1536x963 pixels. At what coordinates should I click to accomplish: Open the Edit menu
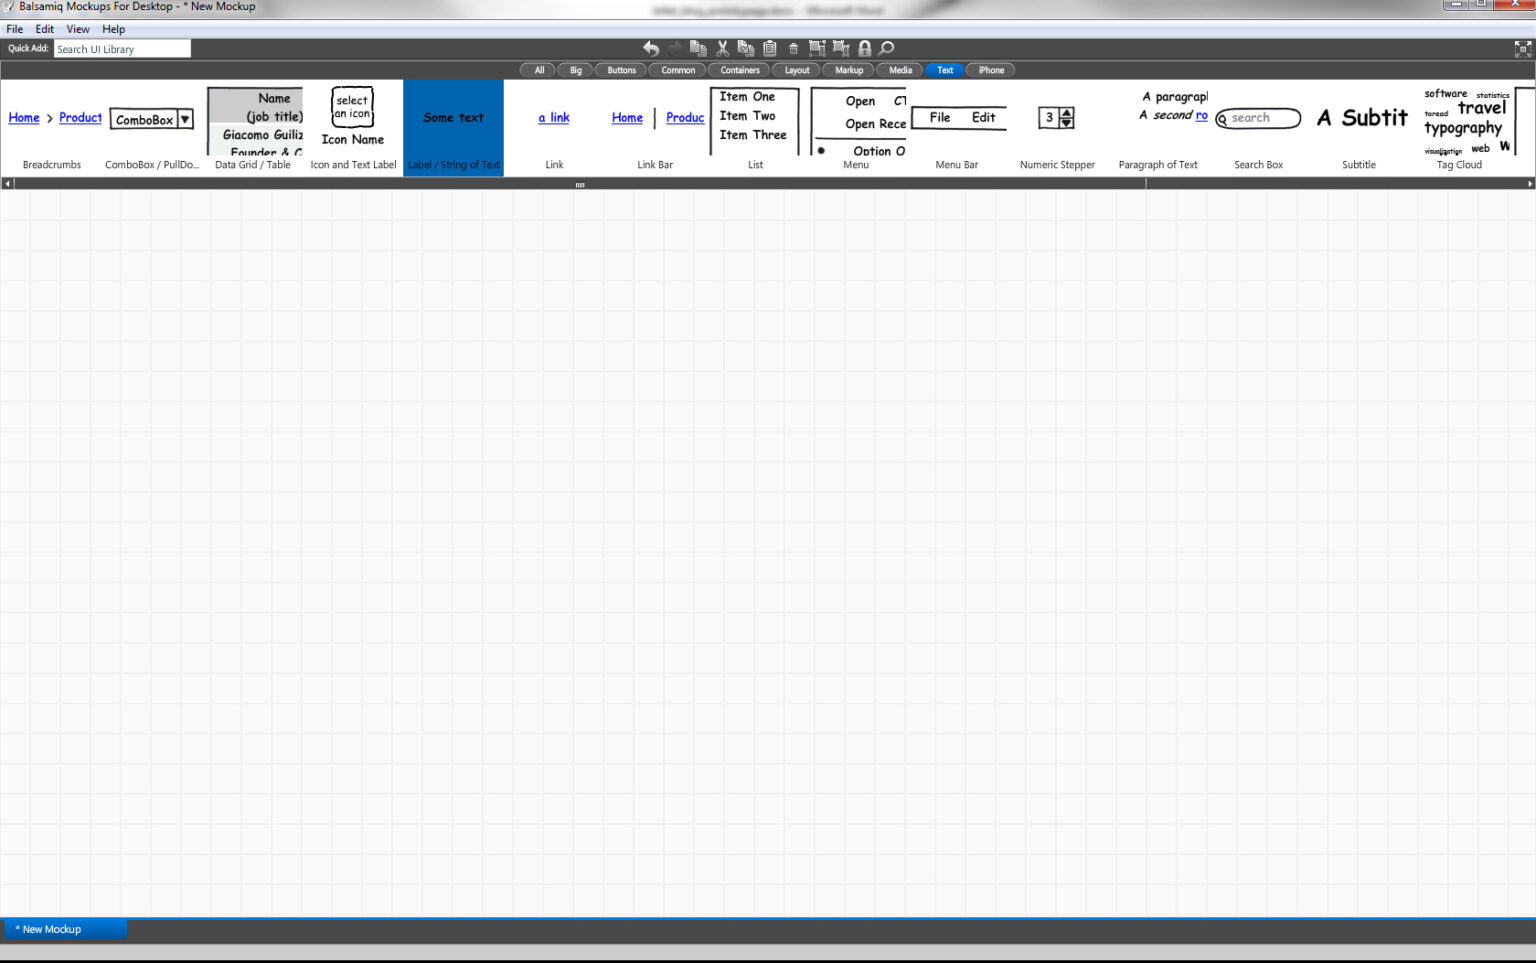point(44,28)
